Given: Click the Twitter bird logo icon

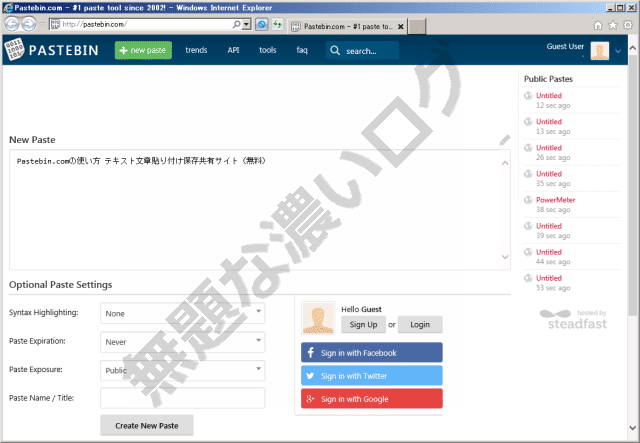Looking at the screenshot, I should [310, 376].
